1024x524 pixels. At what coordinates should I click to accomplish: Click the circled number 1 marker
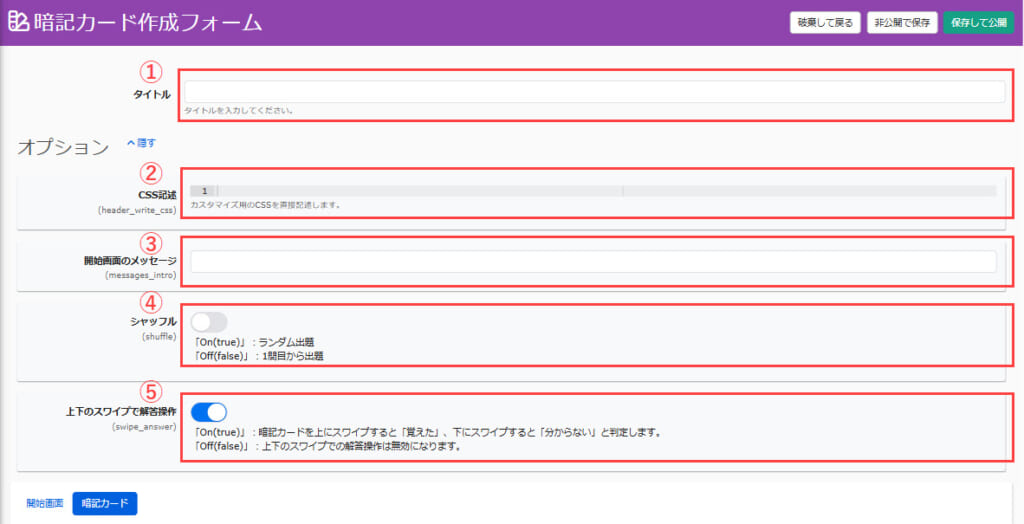[x=149, y=72]
